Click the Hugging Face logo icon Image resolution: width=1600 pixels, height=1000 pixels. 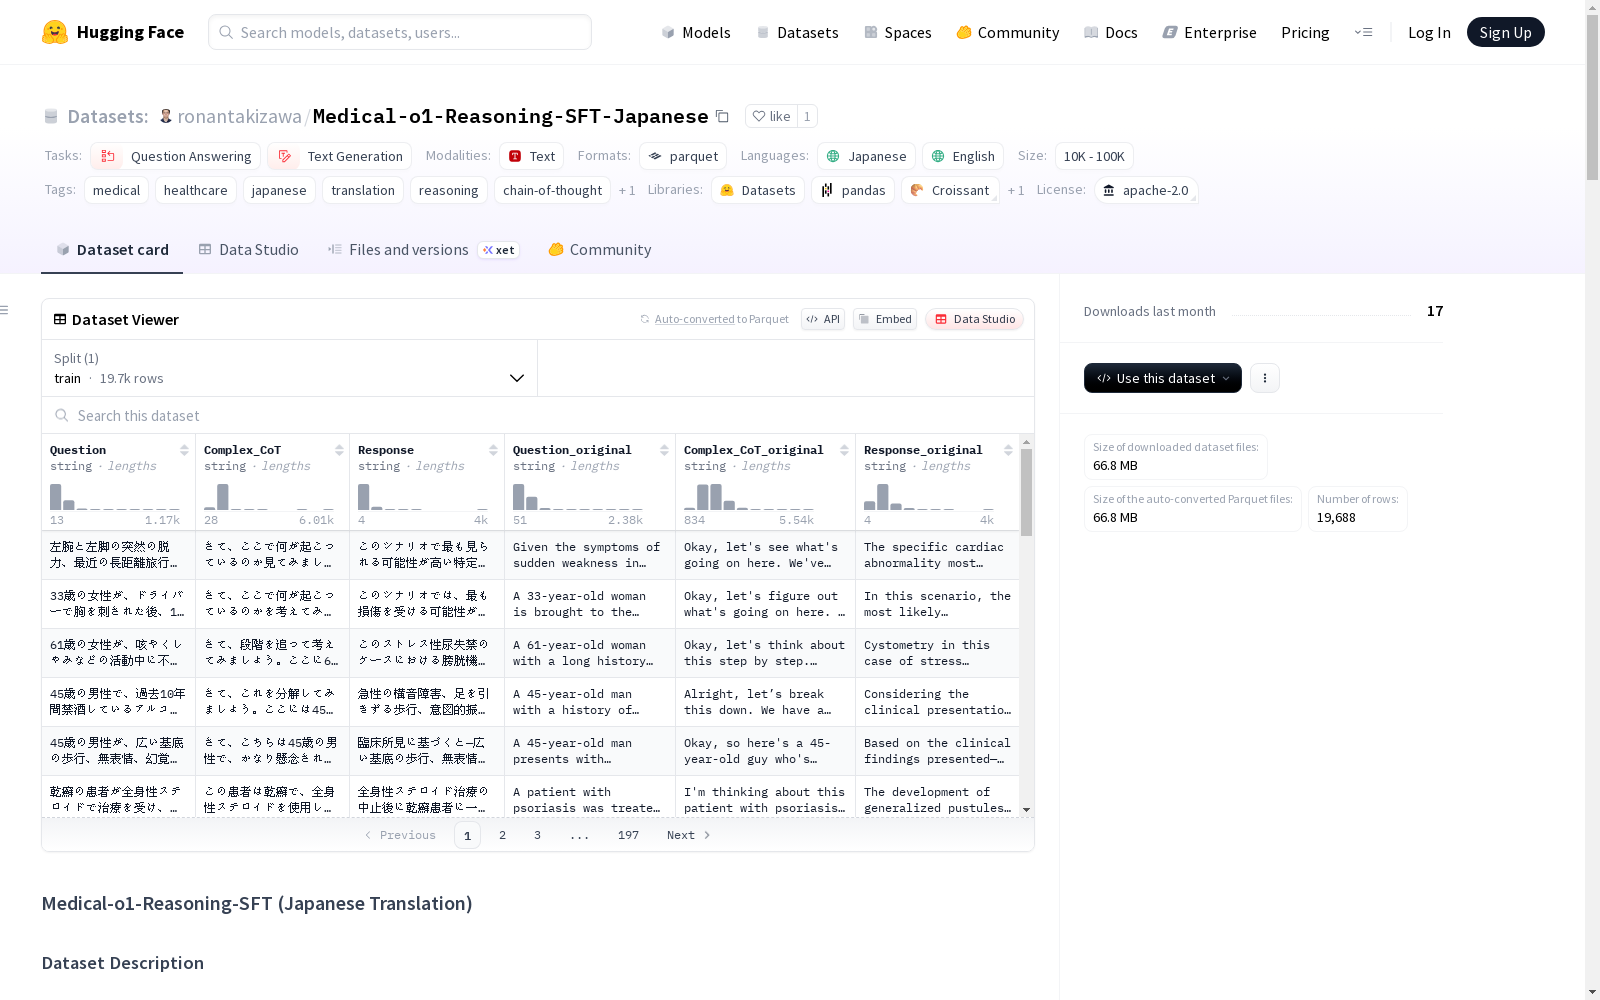(55, 32)
